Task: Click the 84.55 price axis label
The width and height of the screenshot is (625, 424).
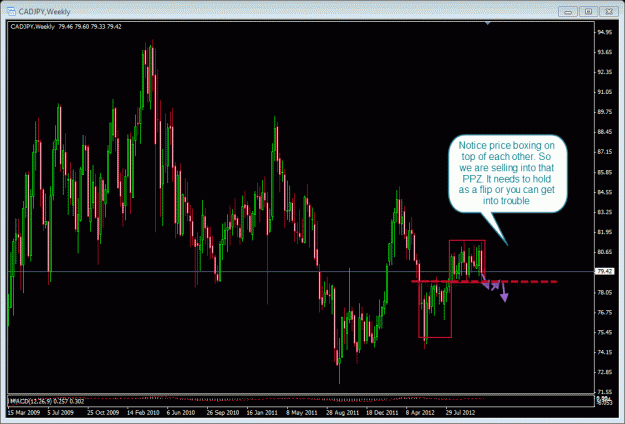Action: pos(605,192)
